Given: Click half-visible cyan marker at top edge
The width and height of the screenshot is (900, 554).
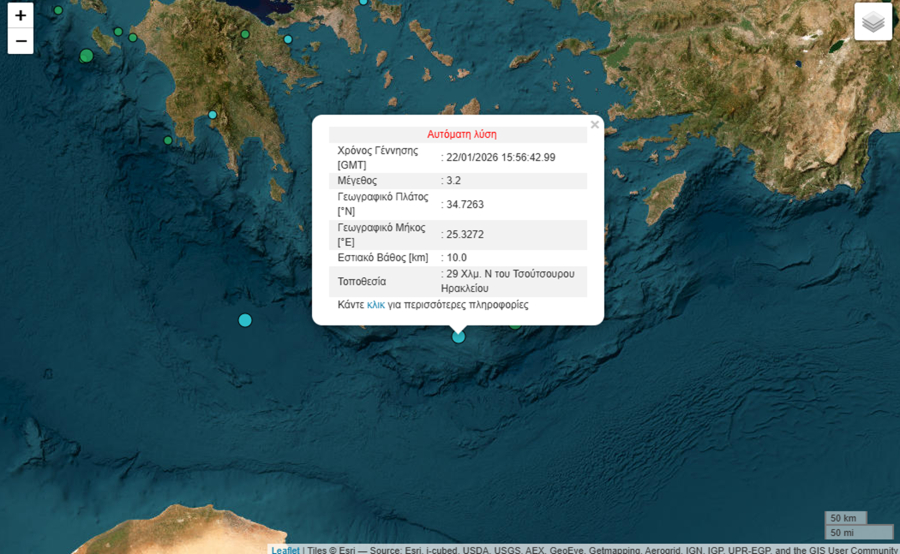Looking at the screenshot, I should point(364,3).
